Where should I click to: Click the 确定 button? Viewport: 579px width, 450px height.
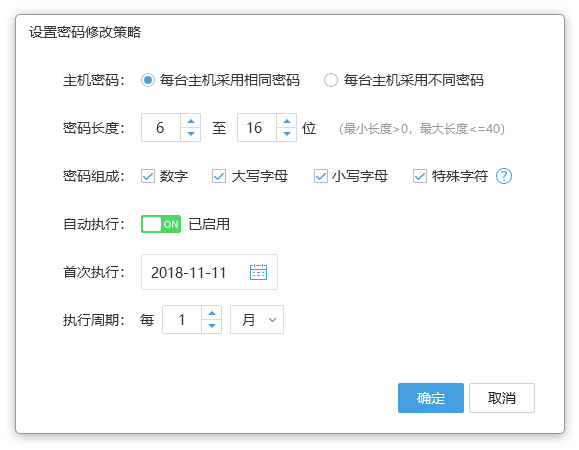[431, 398]
